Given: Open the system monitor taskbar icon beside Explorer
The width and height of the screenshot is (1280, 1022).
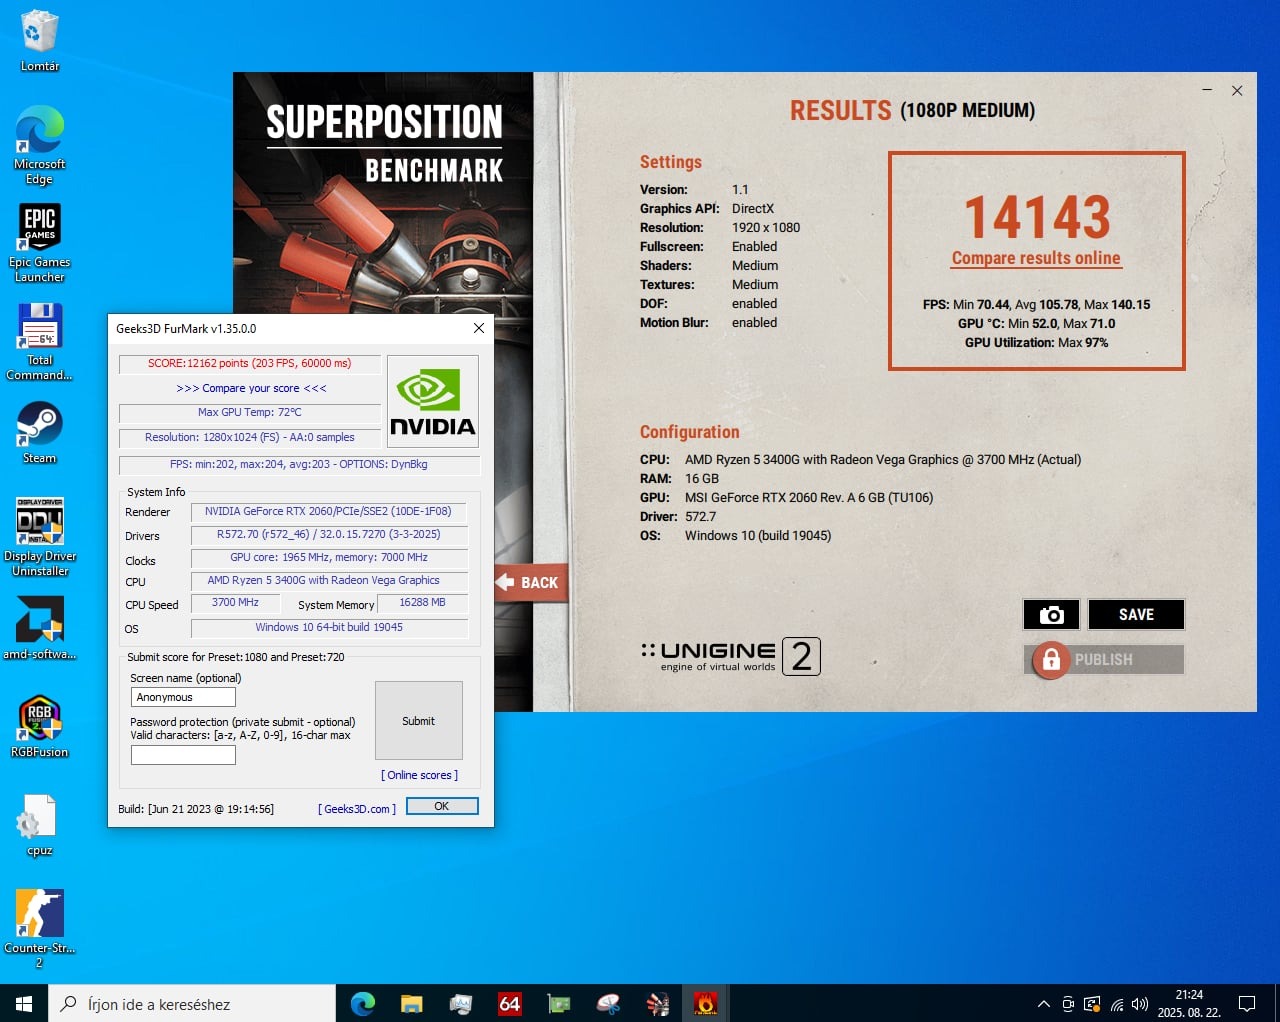Looking at the screenshot, I should (x=460, y=1003).
